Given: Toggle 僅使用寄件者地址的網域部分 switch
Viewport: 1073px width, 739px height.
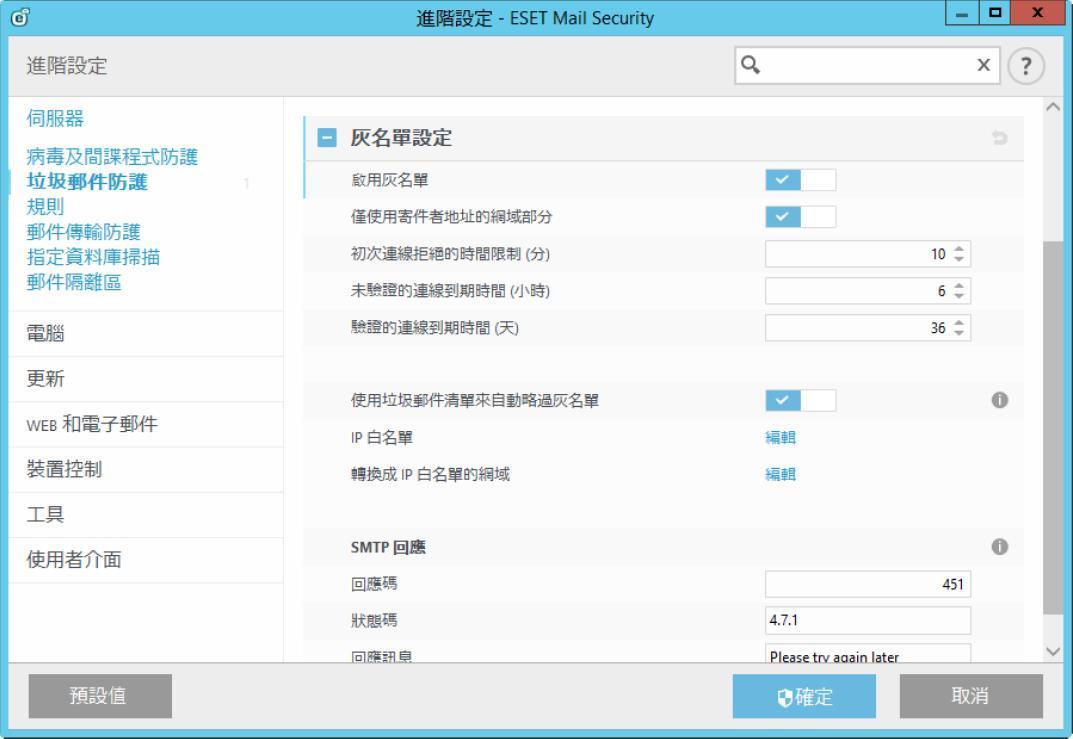Looking at the screenshot, I should [x=800, y=217].
